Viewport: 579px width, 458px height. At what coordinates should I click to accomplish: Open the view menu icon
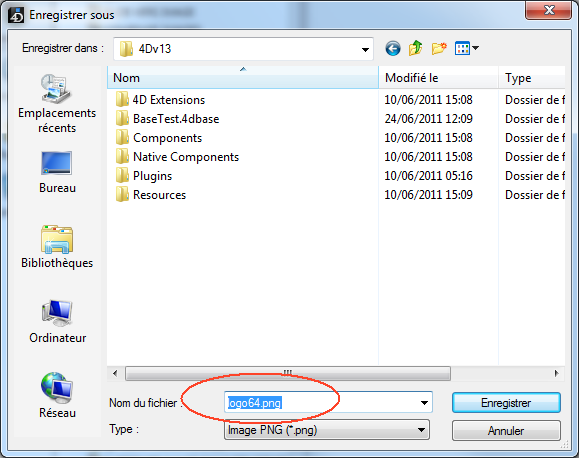[467, 48]
